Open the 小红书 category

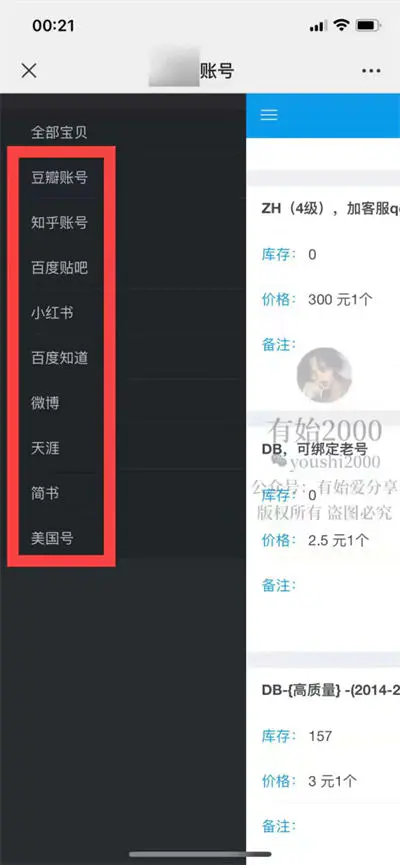tap(52, 313)
